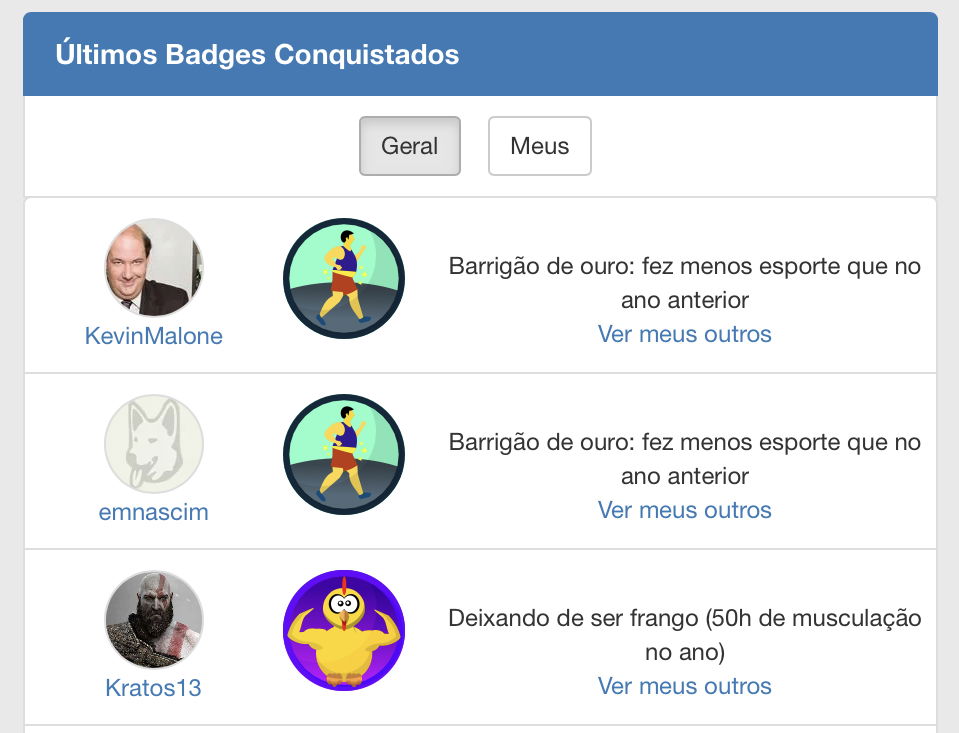Open the Kratos13 username link
959x733 pixels.
pos(154,688)
